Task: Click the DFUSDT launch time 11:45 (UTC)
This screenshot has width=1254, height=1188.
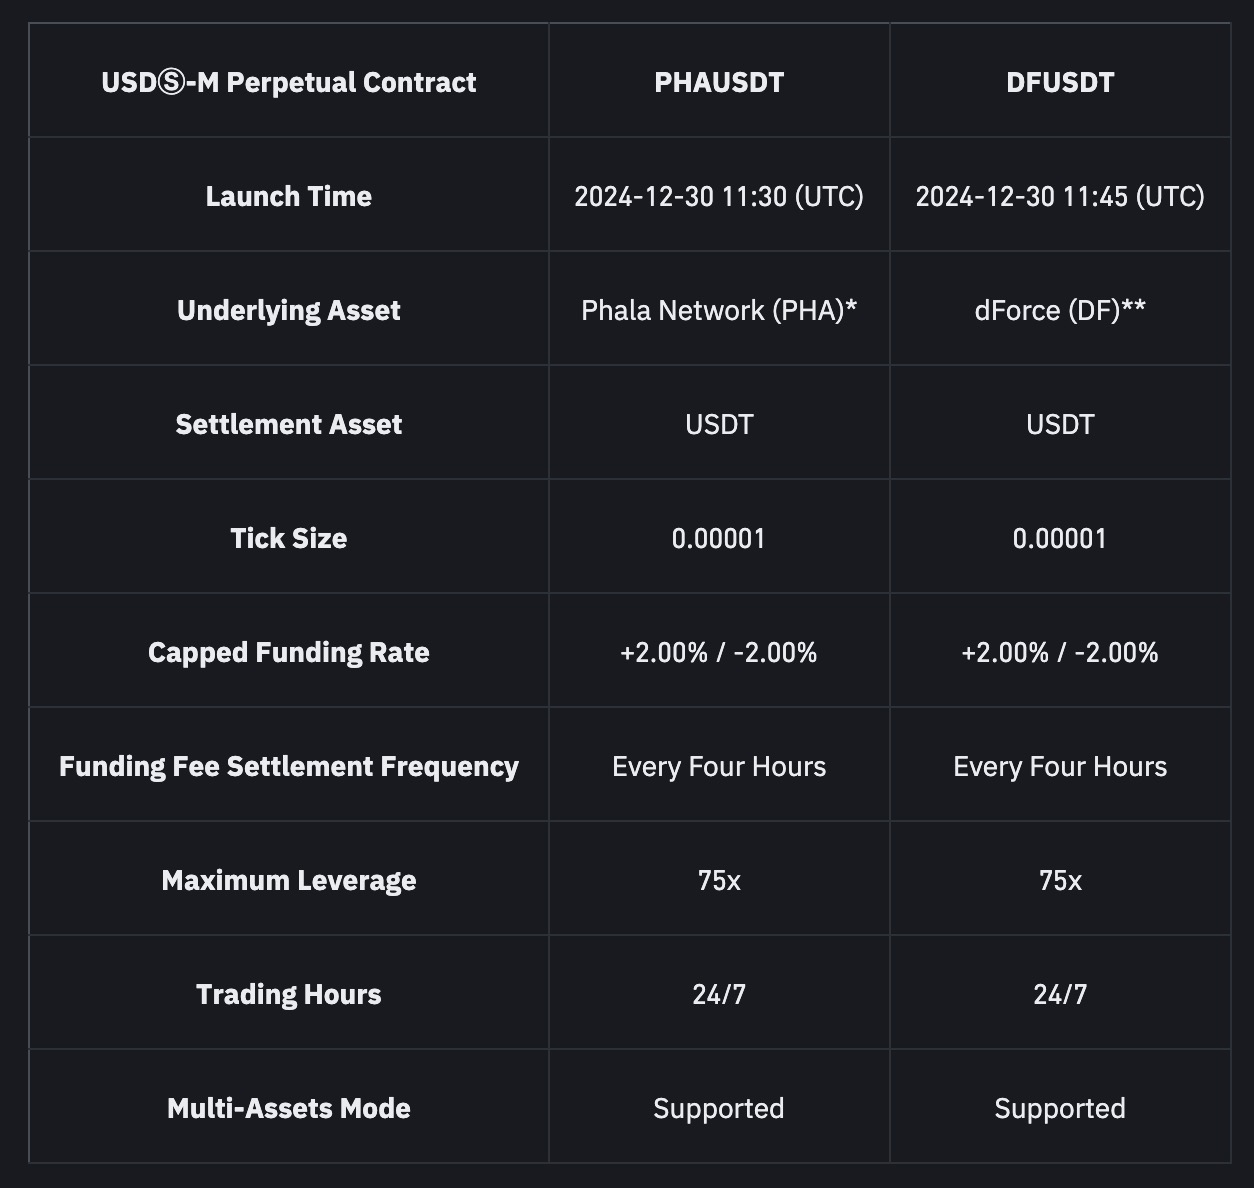Action: click(1060, 196)
